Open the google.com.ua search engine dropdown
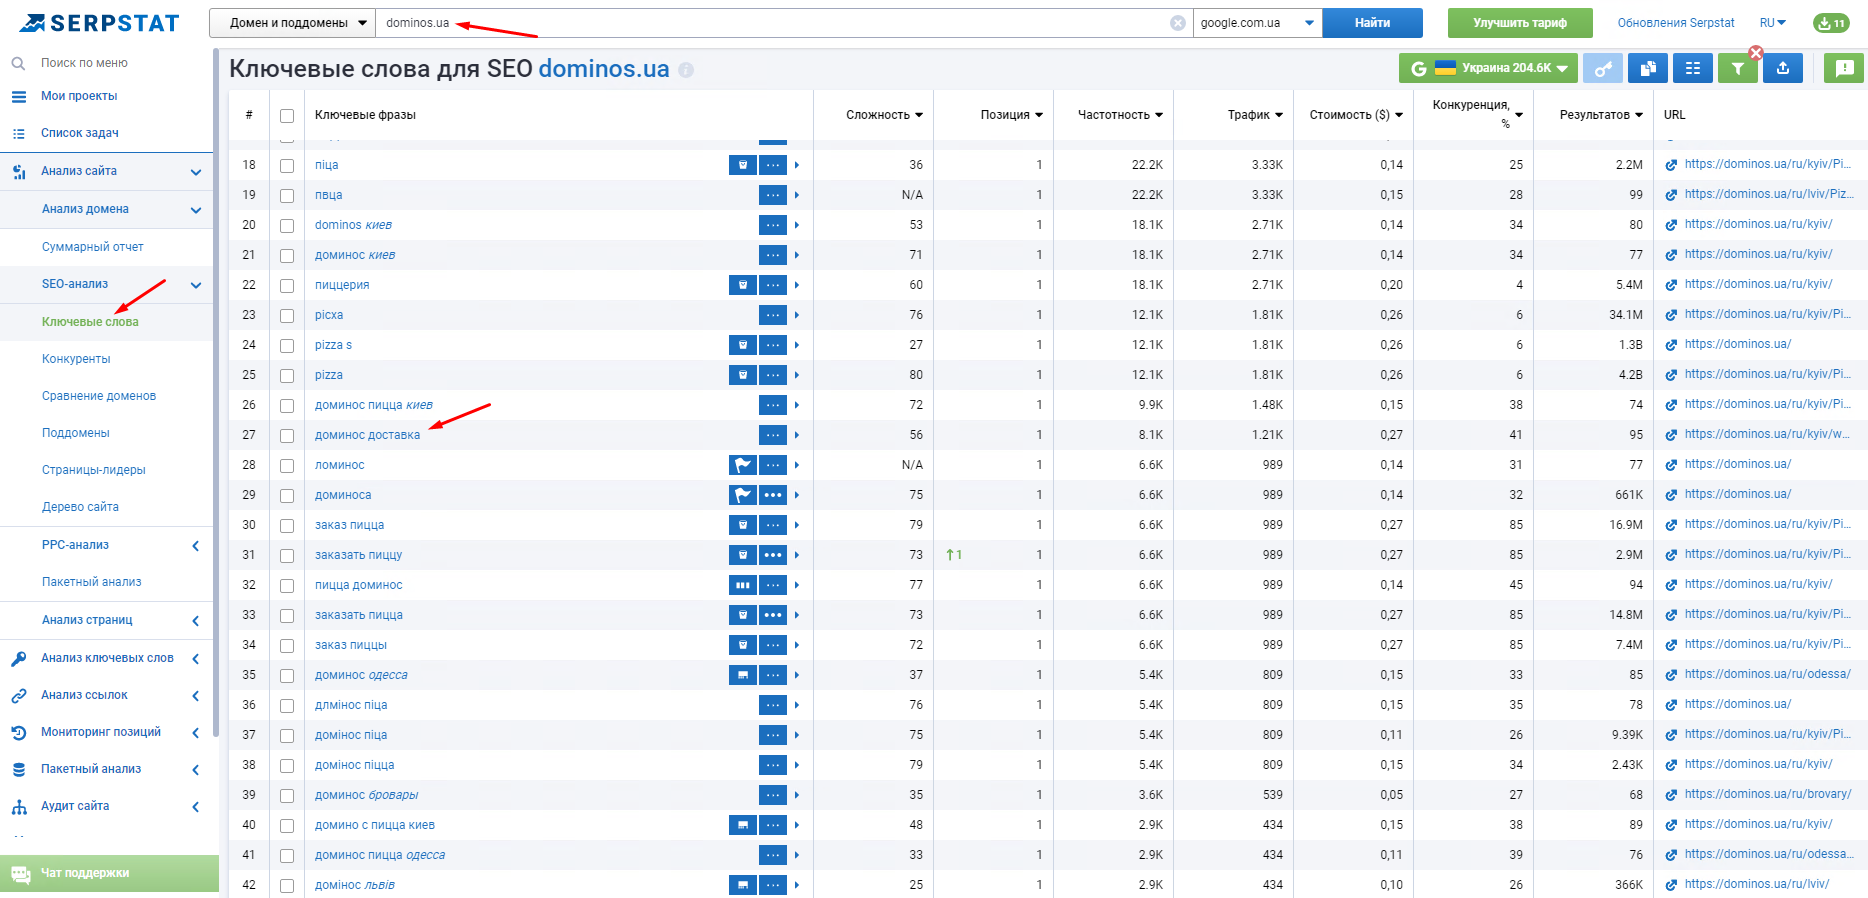The height and width of the screenshot is (898, 1868). click(1257, 23)
